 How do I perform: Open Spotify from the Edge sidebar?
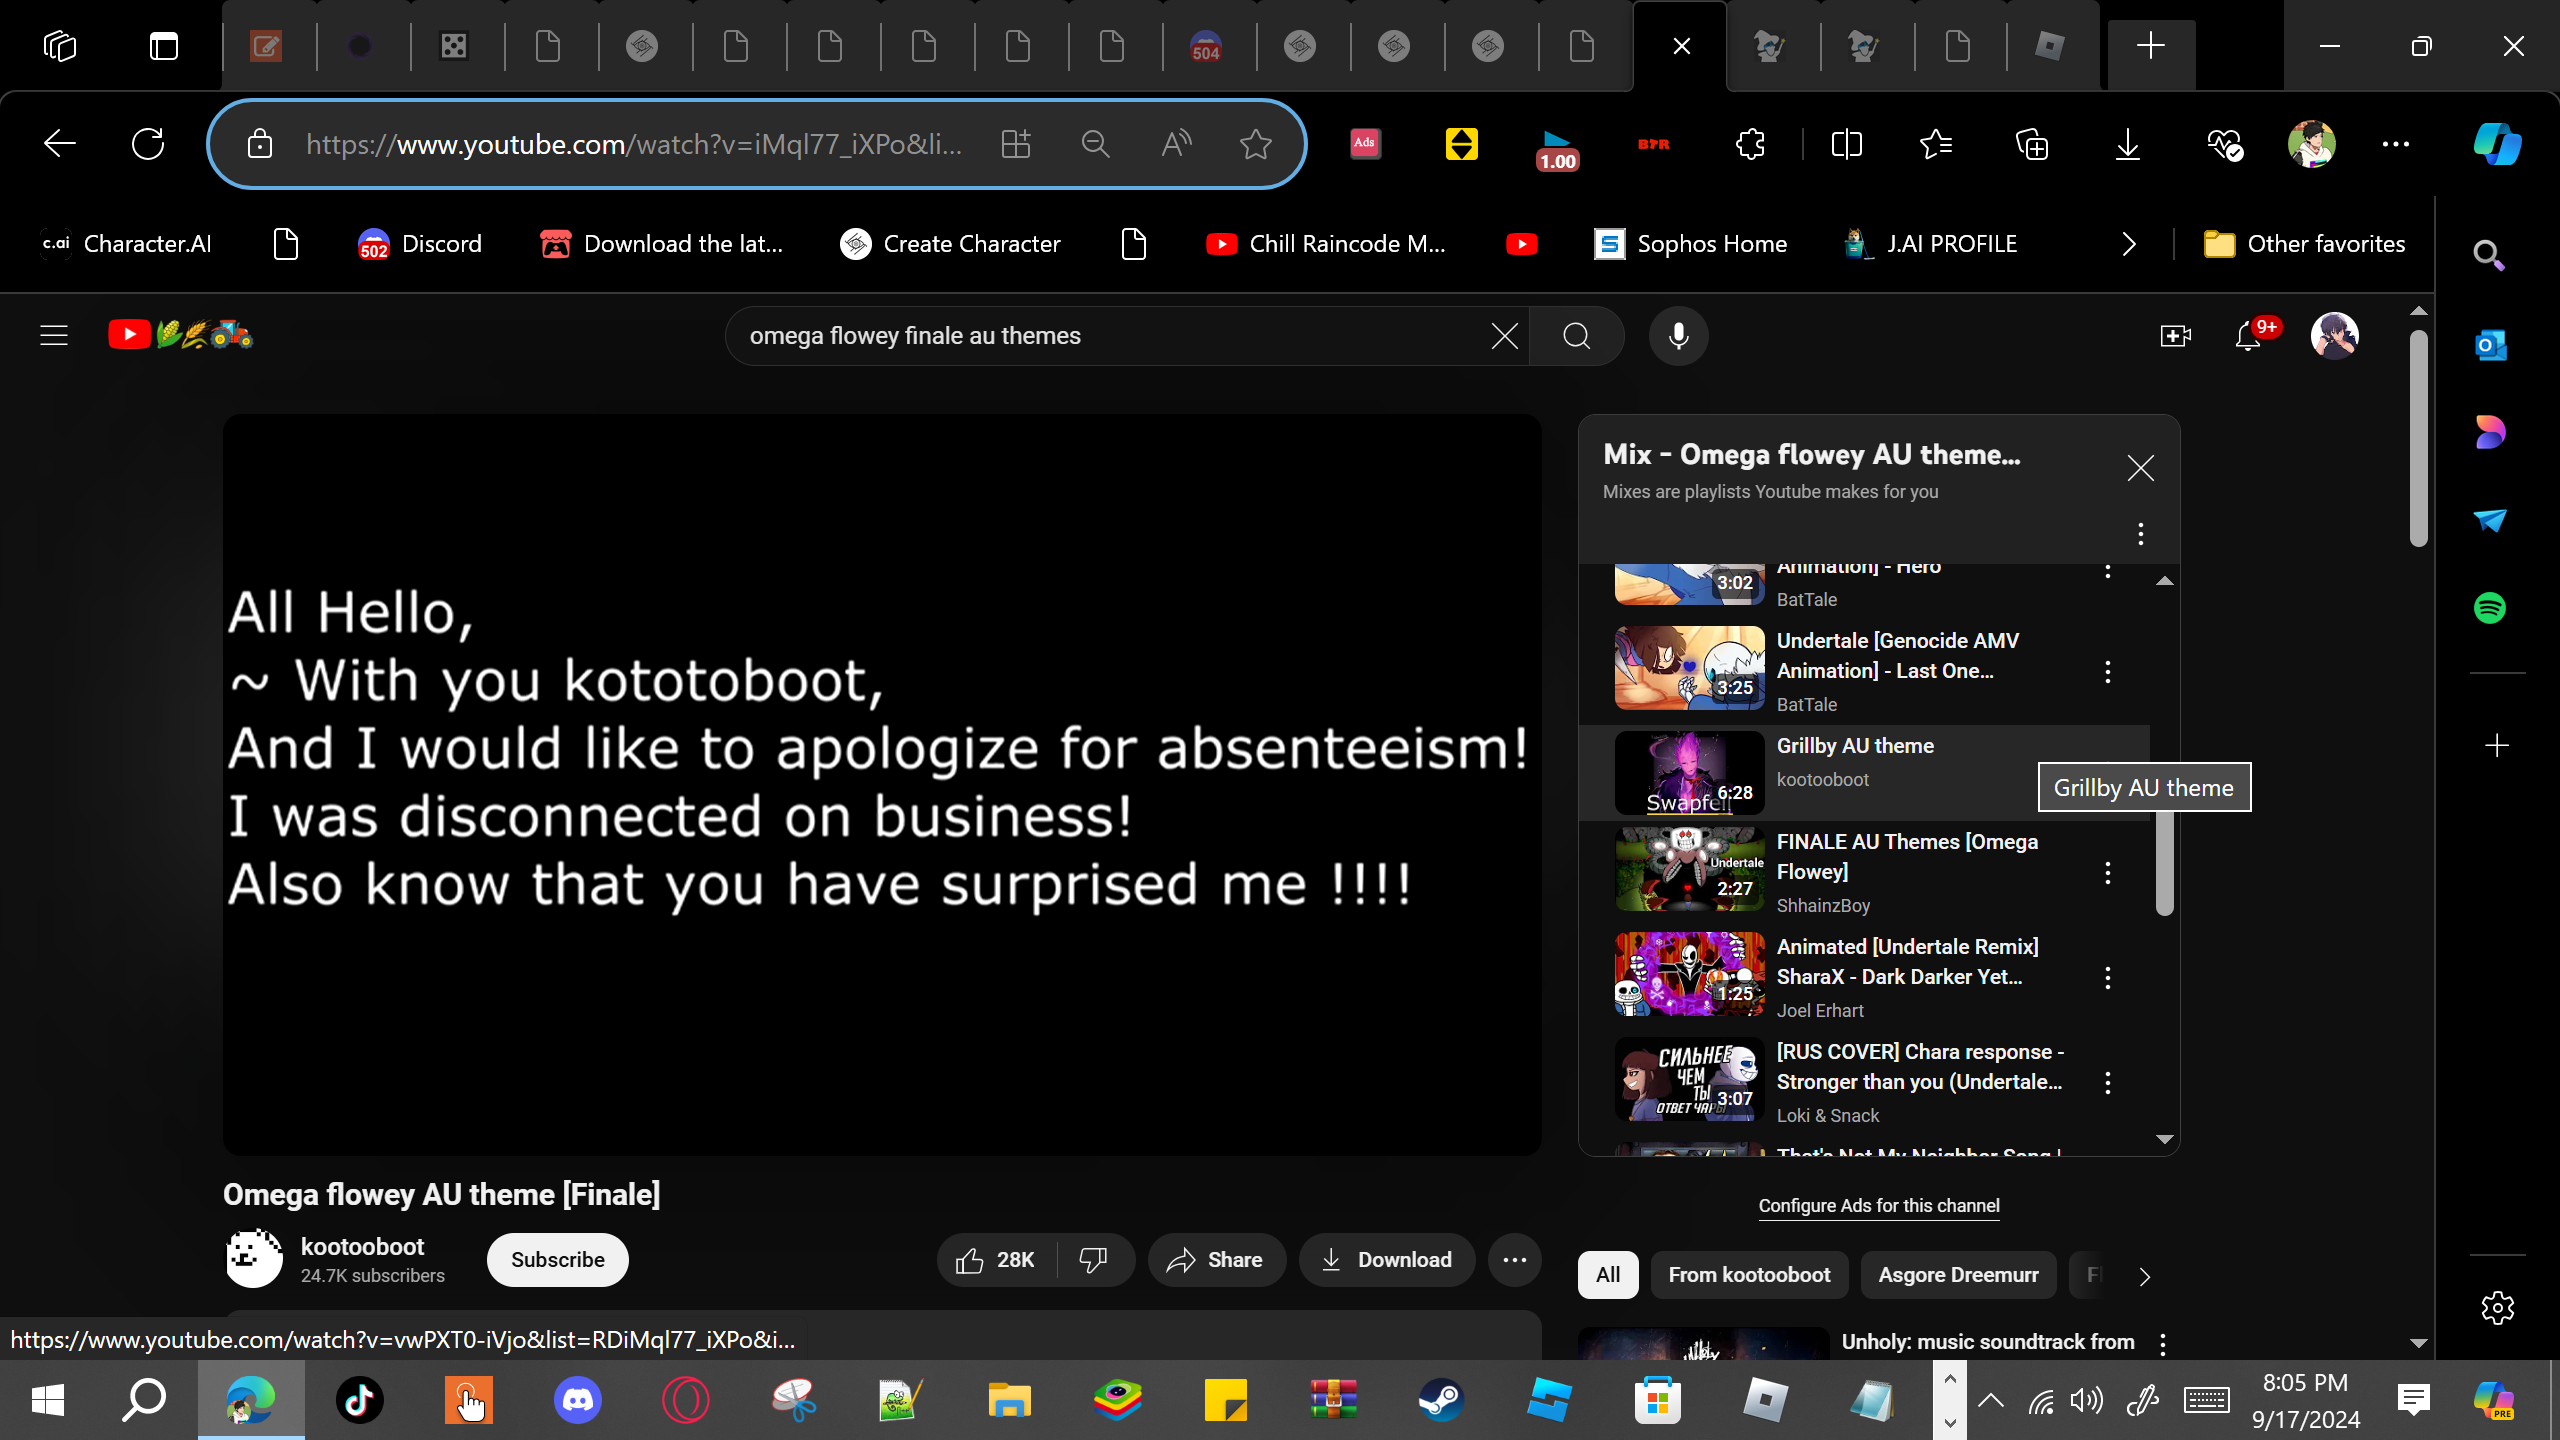(2490, 608)
